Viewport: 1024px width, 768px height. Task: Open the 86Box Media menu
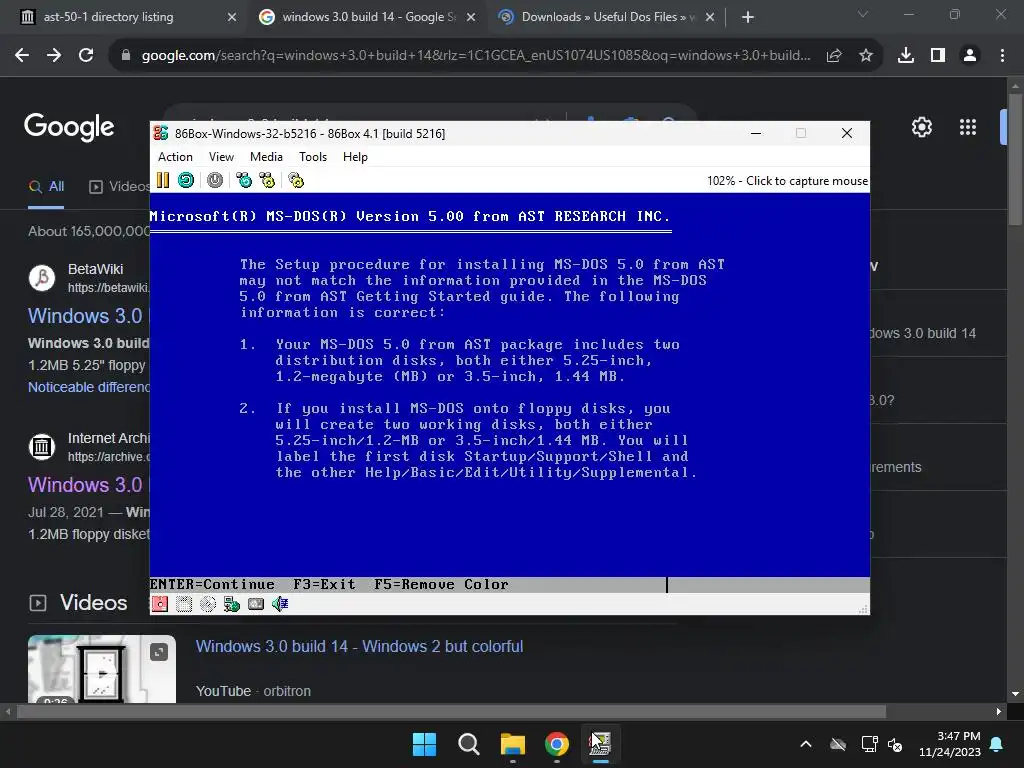266,157
